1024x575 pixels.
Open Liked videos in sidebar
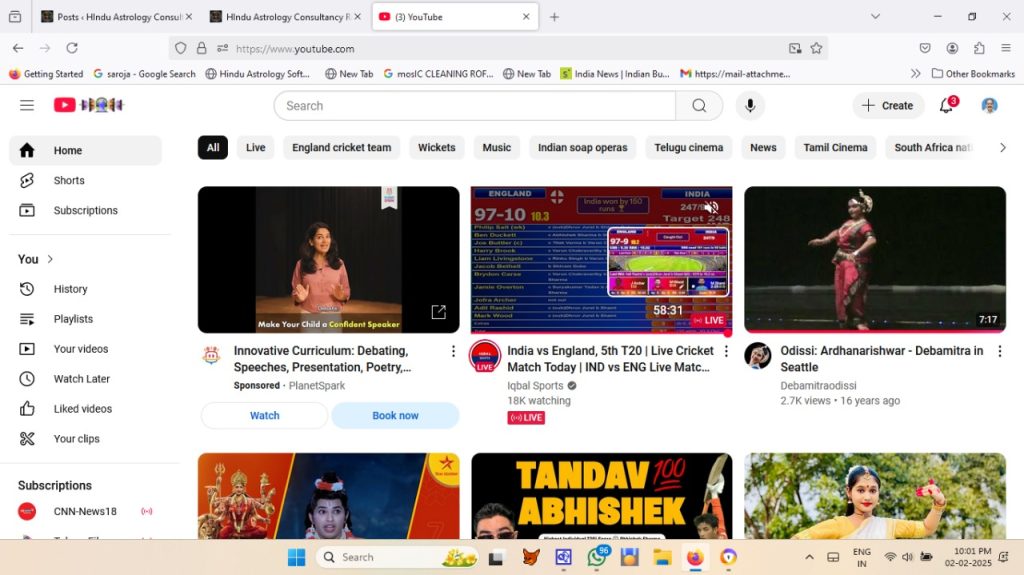click(x=86, y=409)
